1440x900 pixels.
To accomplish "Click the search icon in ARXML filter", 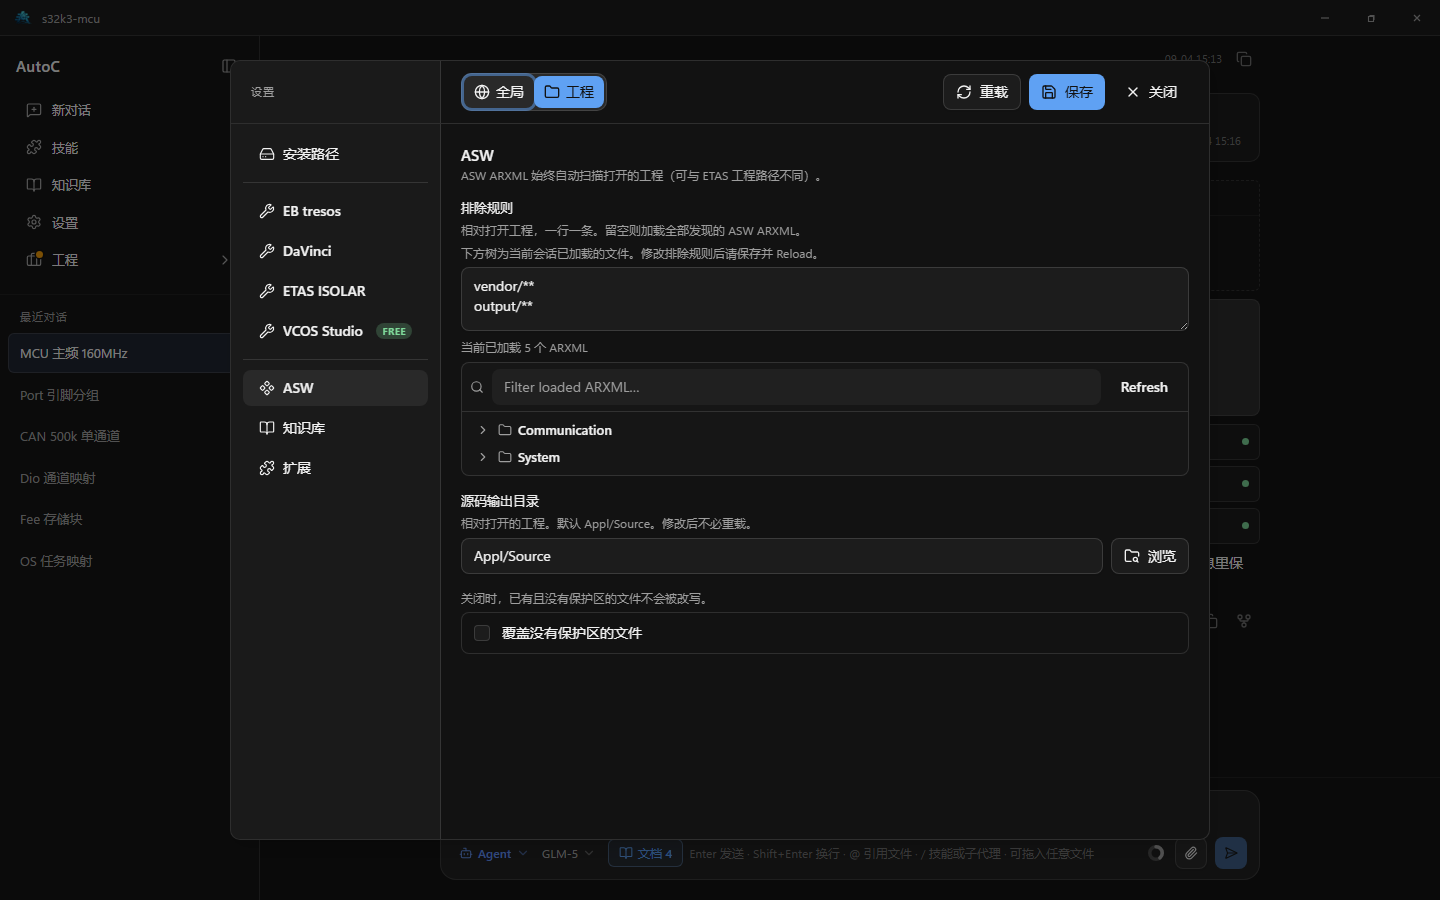I will [x=477, y=387].
